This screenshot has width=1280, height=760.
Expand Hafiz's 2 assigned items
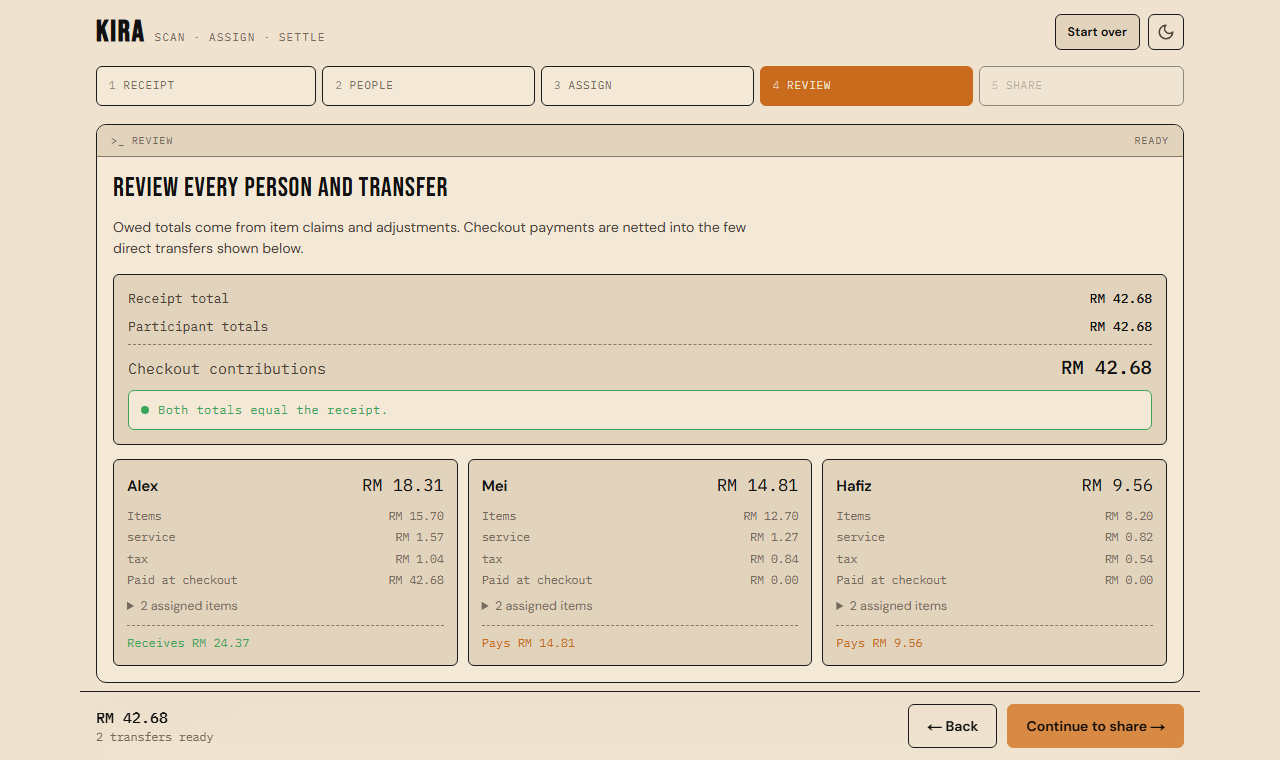coord(891,606)
